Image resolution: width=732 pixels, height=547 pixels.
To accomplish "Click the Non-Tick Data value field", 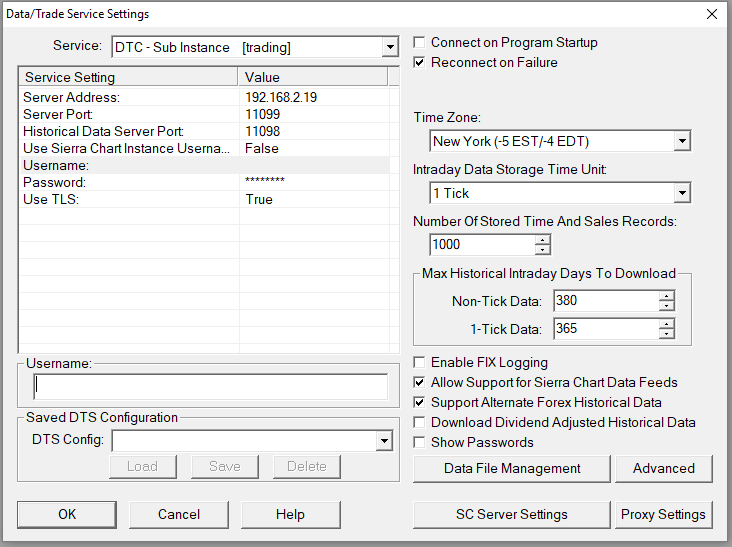I will (606, 301).
